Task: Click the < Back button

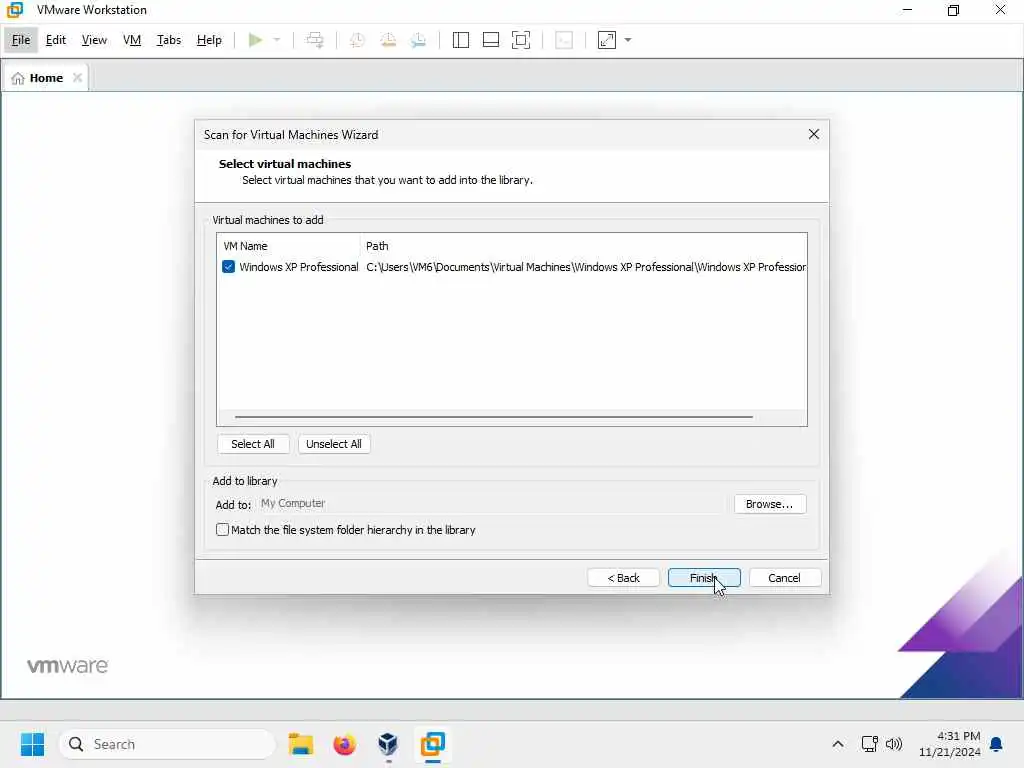Action: (624, 578)
